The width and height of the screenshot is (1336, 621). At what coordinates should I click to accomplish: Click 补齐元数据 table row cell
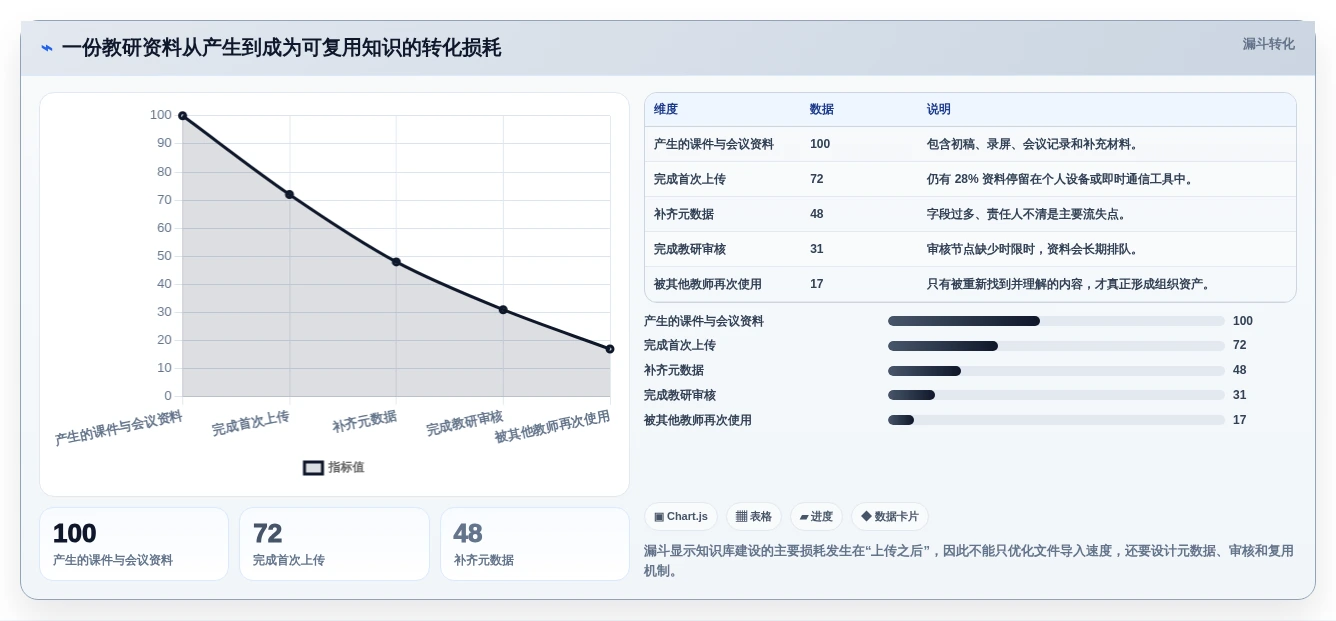(x=684, y=214)
